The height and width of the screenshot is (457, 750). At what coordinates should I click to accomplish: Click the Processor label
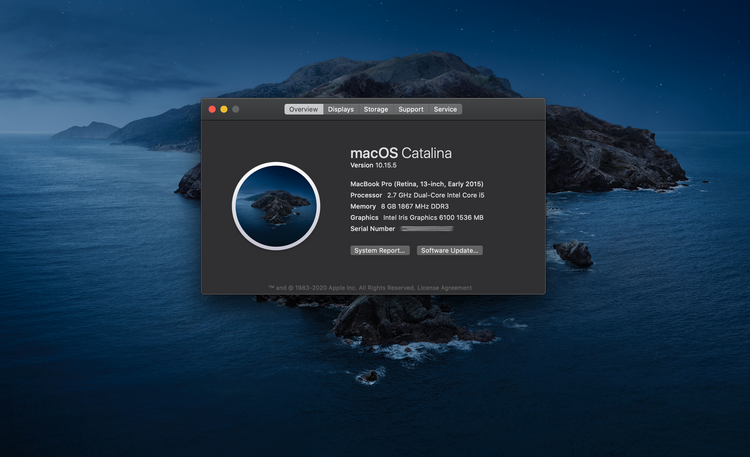[x=366, y=195]
